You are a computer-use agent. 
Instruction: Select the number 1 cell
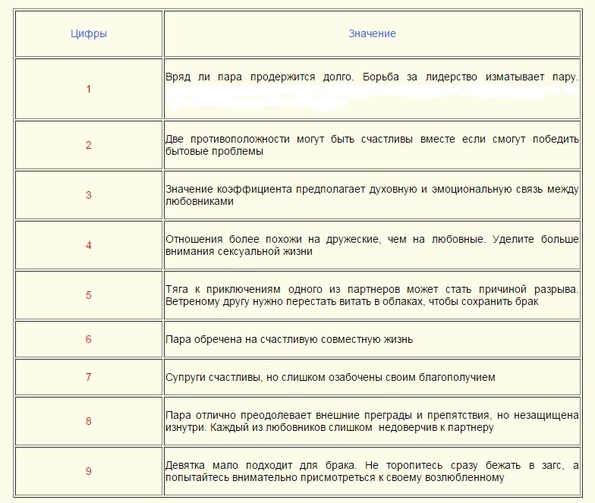(x=88, y=89)
